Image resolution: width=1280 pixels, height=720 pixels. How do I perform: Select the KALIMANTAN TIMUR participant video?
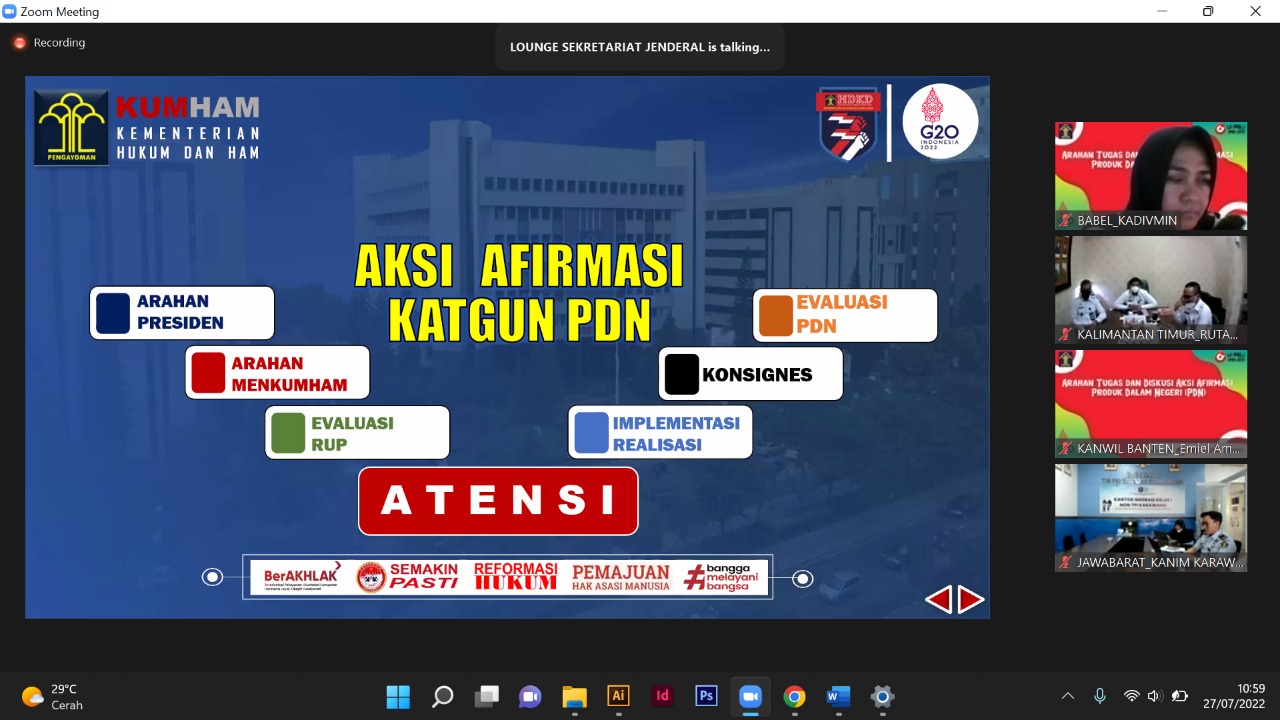1150,290
